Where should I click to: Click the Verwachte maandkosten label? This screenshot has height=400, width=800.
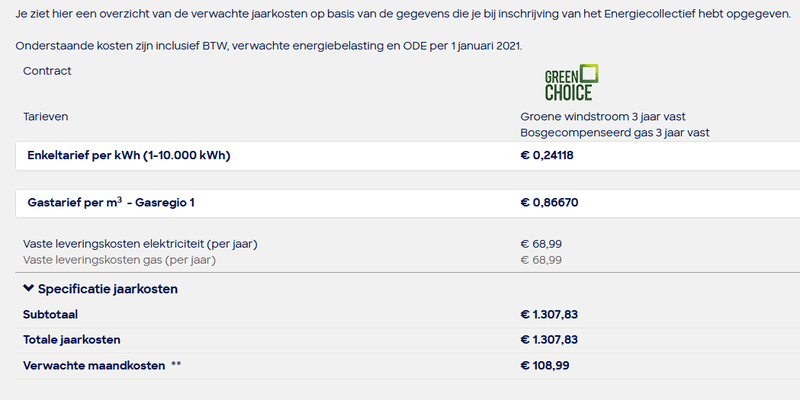tap(93, 366)
